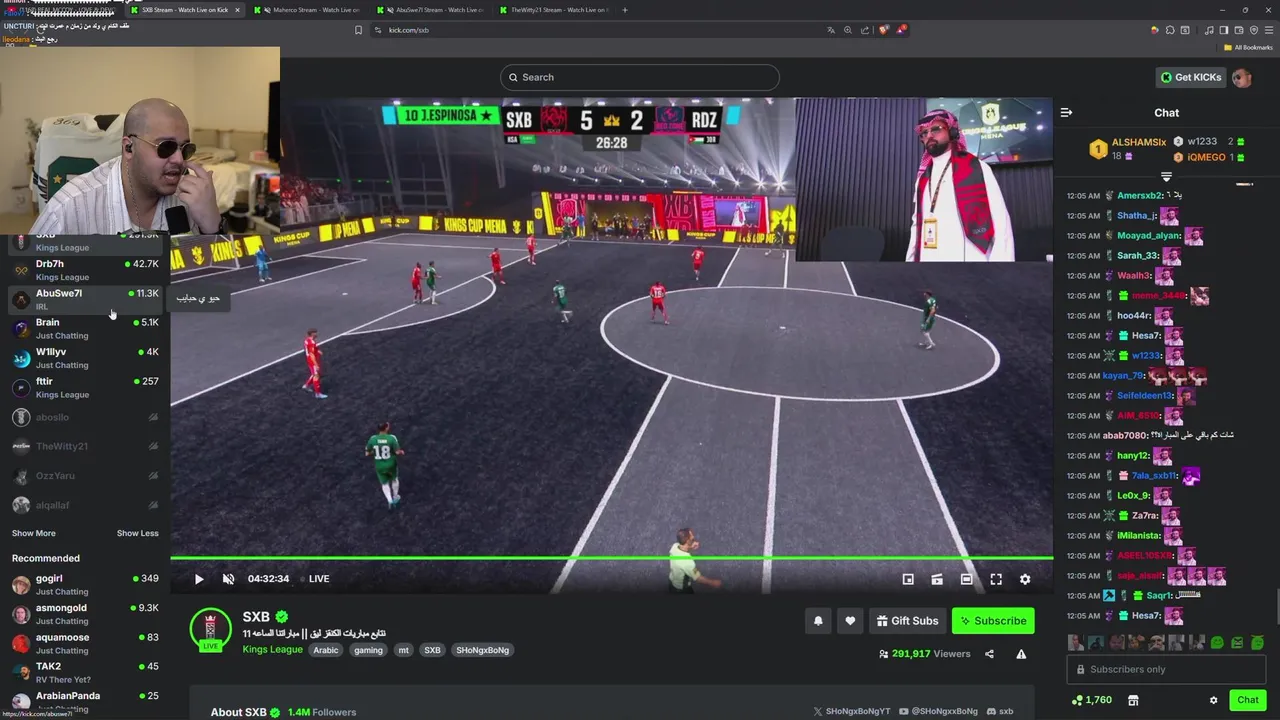Open recommended channel aquamoose
Image resolution: width=1280 pixels, height=720 pixels.
[85, 643]
